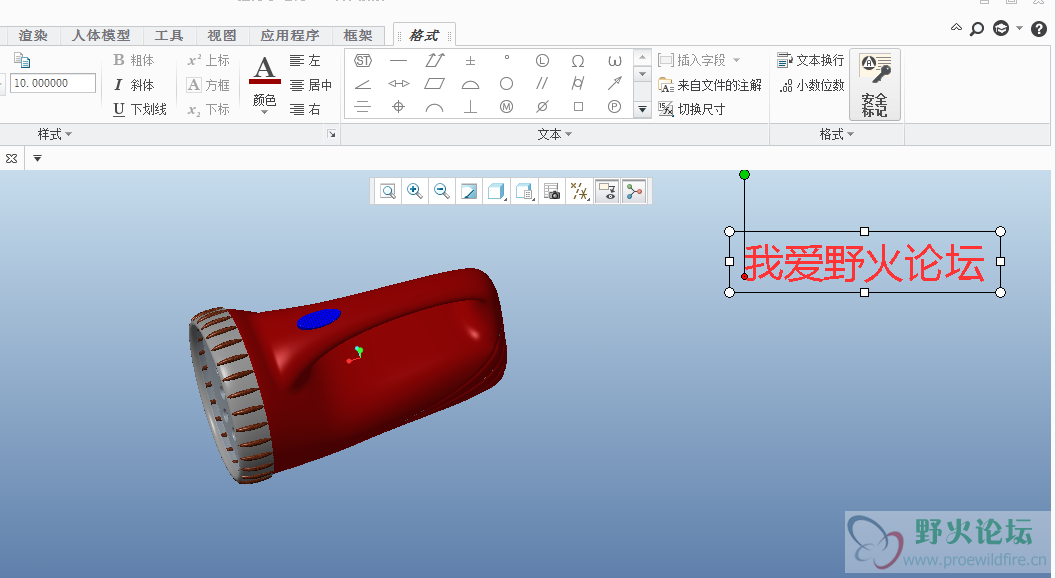Insert the angularity symbol

tap(363, 84)
